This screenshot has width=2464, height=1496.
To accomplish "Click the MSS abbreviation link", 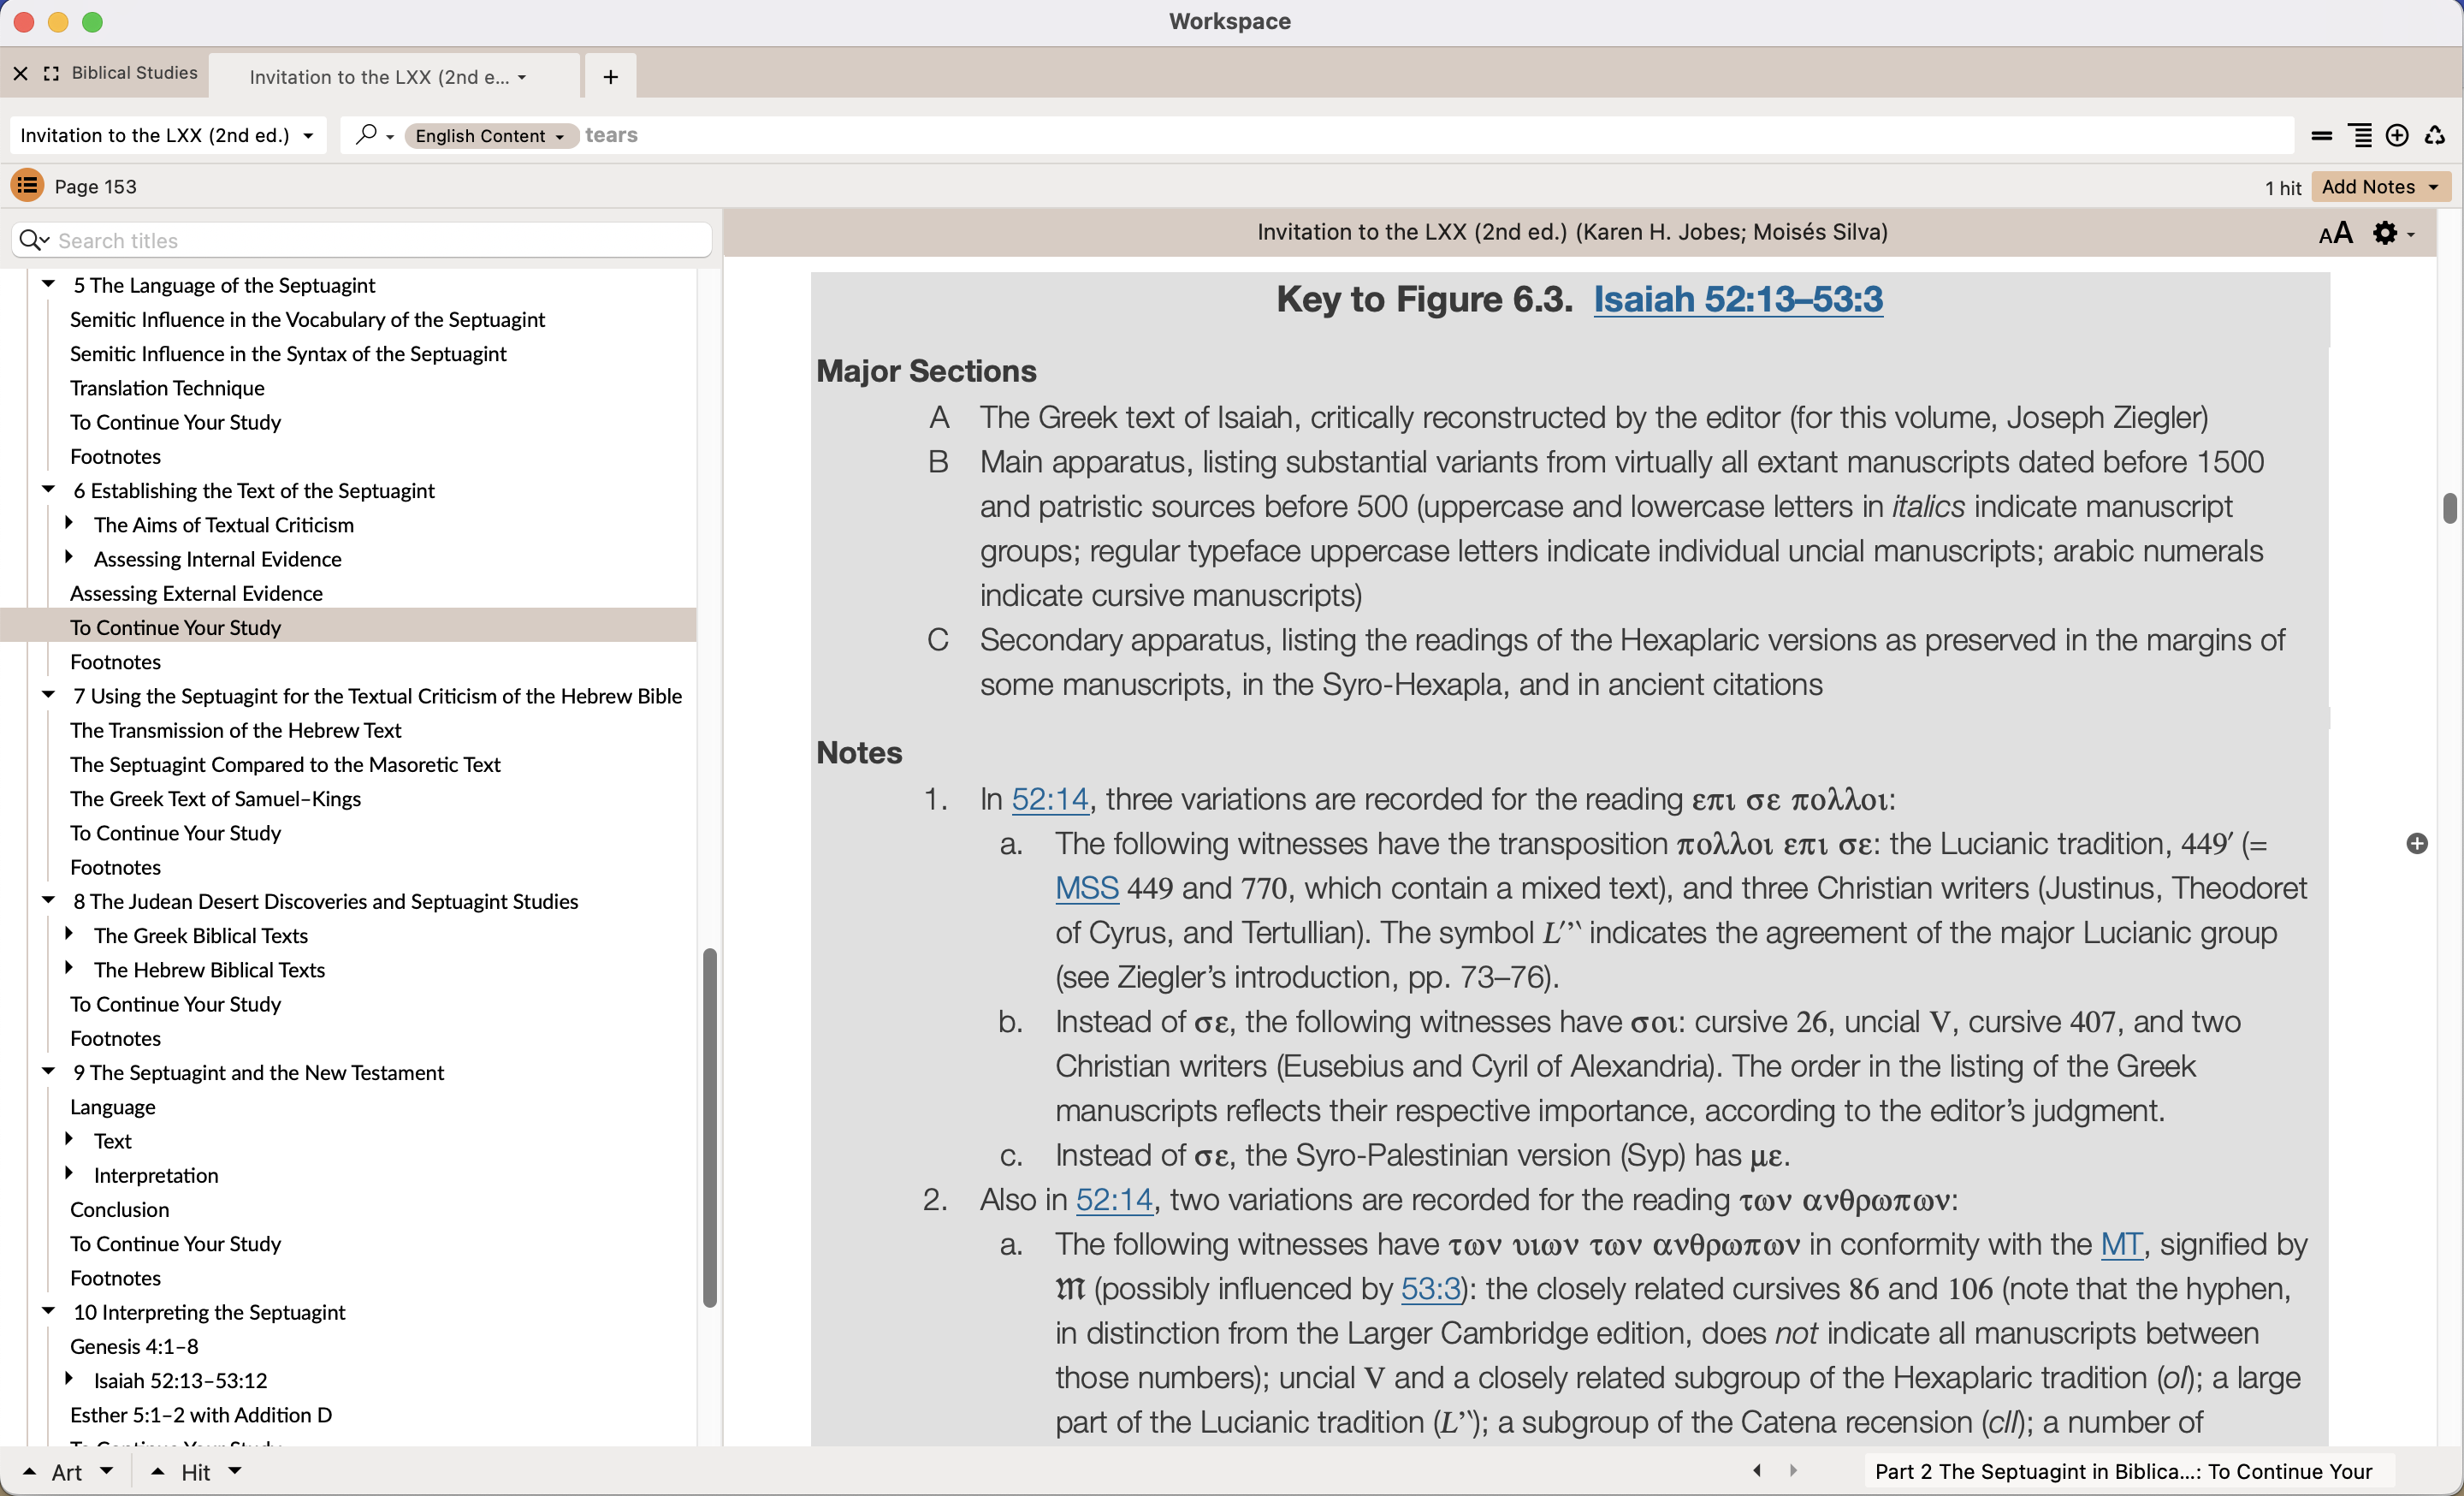I will coord(1086,888).
